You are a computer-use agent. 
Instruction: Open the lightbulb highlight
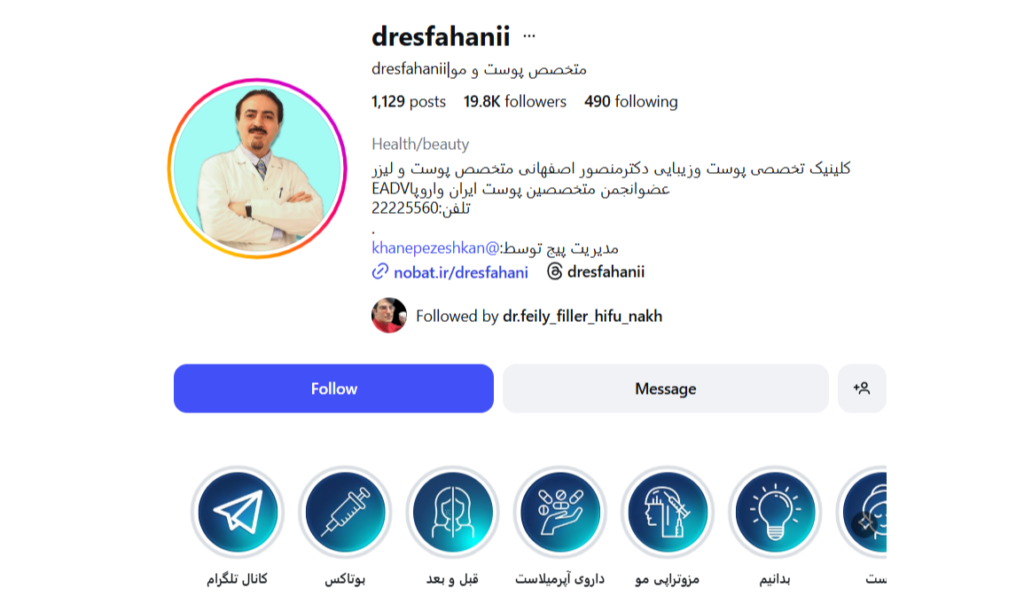[775, 512]
